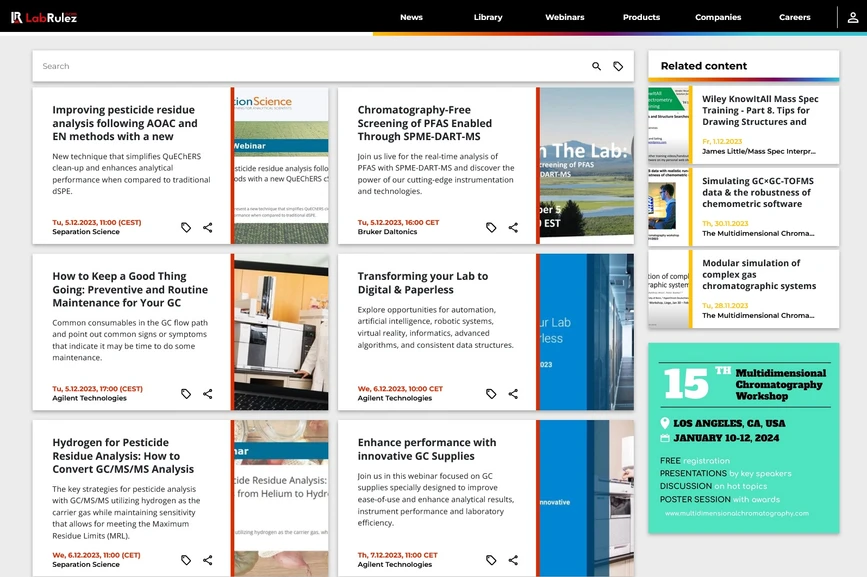Viewport: 867px width, 577px height.
Task: Open the News menu
Action: click(411, 17)
